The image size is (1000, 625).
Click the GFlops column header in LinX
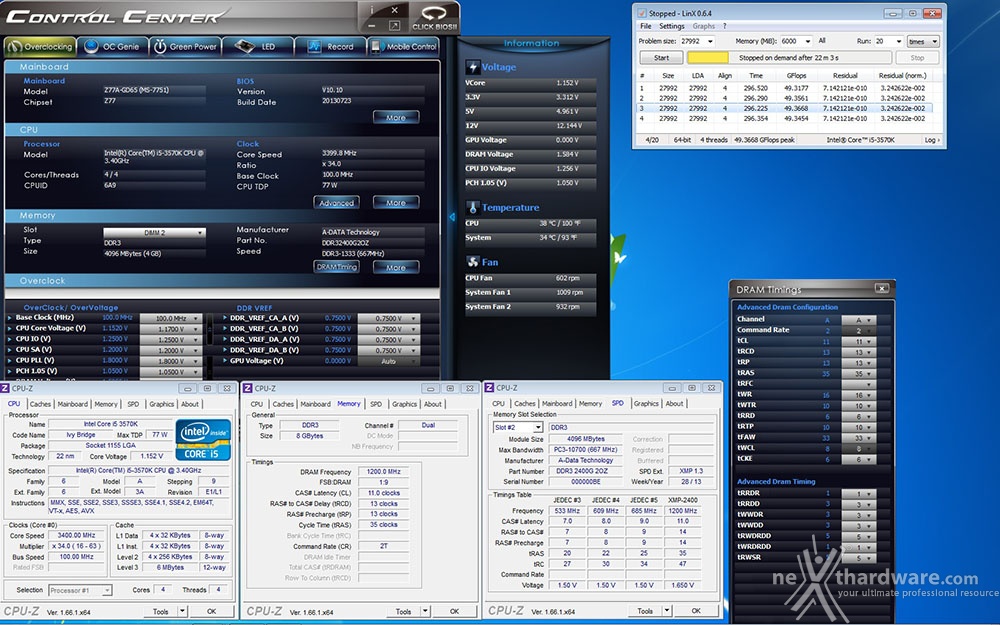point(796,75)
